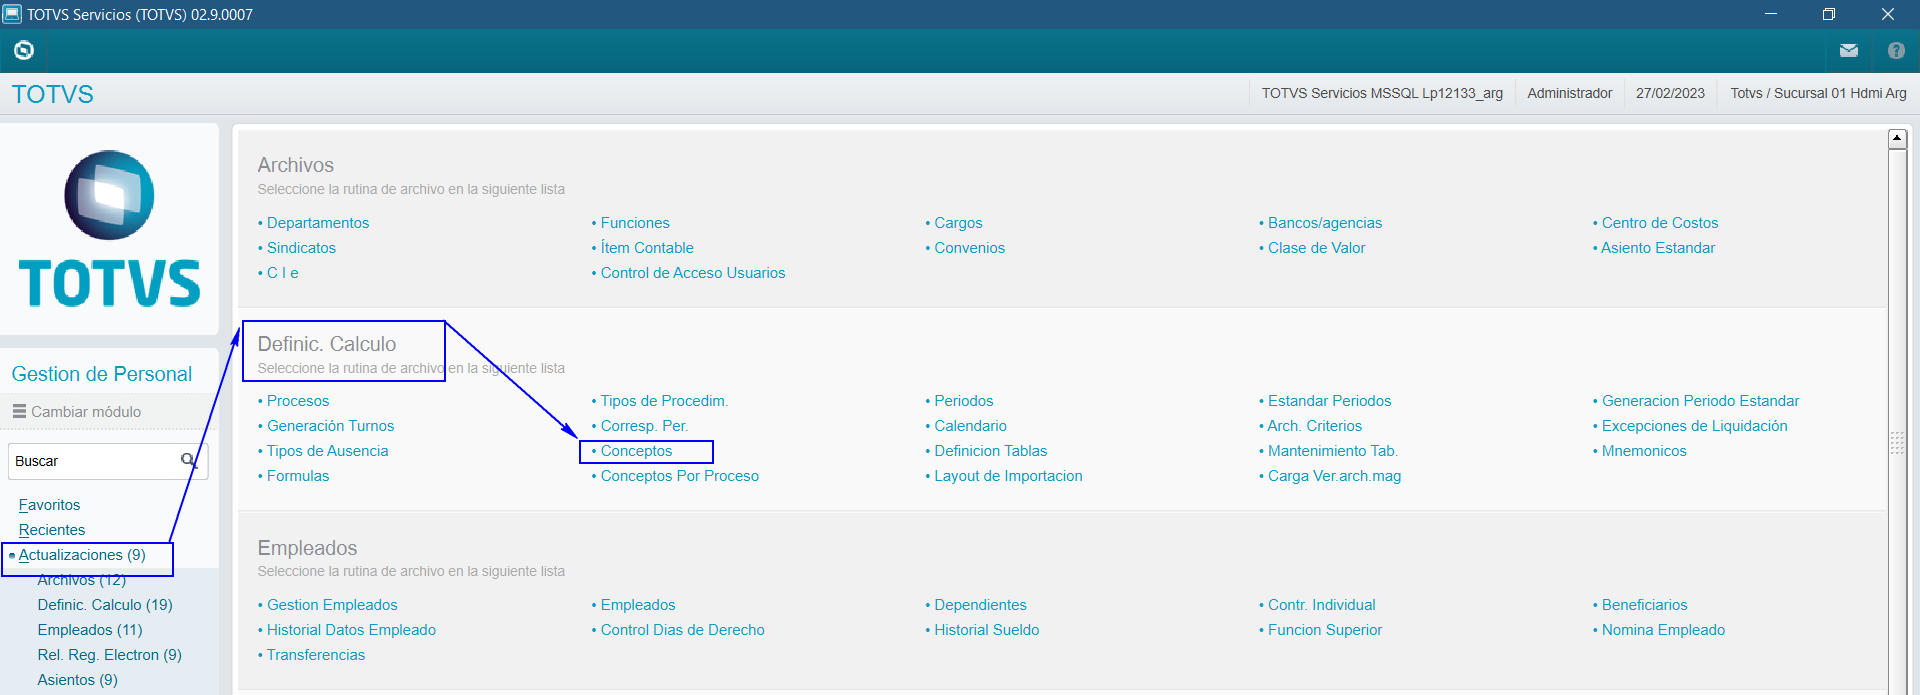Image resolution: width=1920 pixels, height=695 pixels.
Task: Open Ítem Contable
Action: pos(647,248)
